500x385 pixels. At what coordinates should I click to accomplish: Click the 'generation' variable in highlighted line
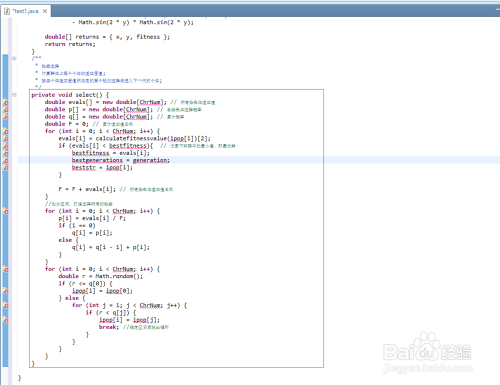(x=151, y=160)
